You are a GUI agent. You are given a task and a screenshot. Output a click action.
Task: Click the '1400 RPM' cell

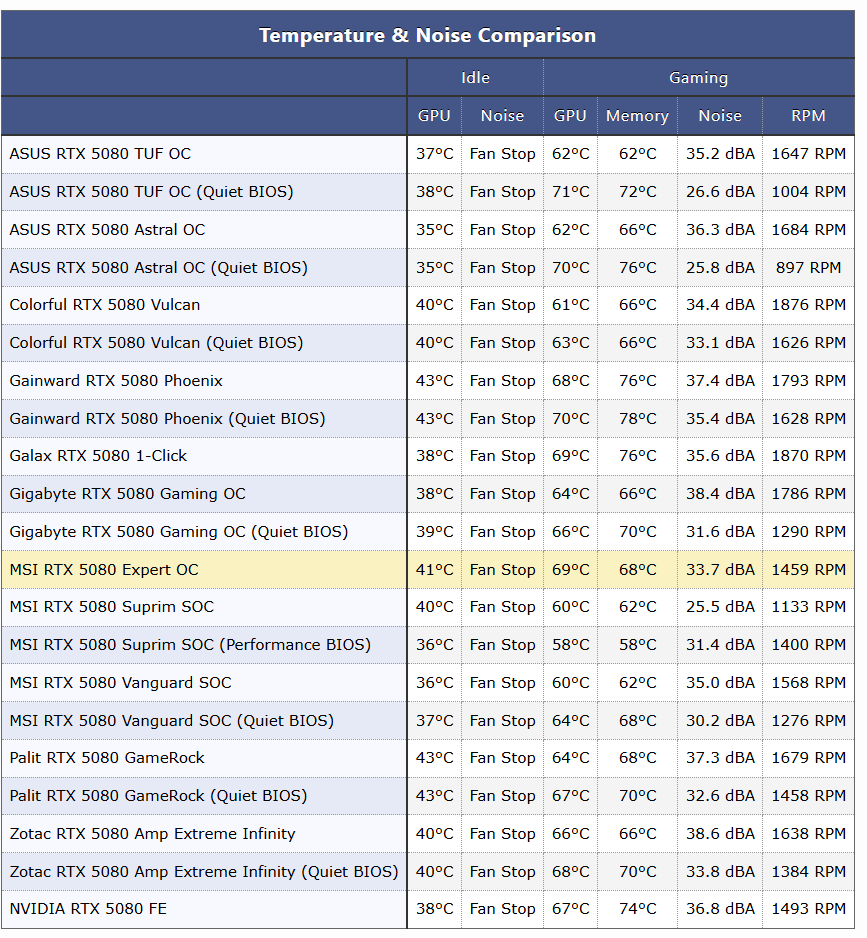pos(808,645)
